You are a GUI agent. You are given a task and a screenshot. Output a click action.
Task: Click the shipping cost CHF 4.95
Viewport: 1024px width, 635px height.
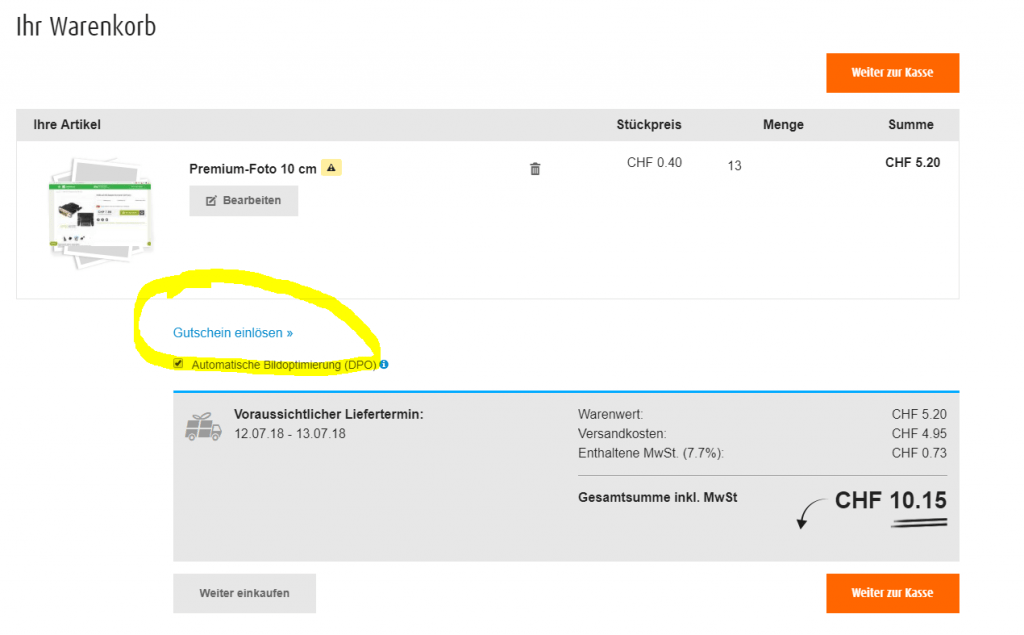(x=919, y=434)
